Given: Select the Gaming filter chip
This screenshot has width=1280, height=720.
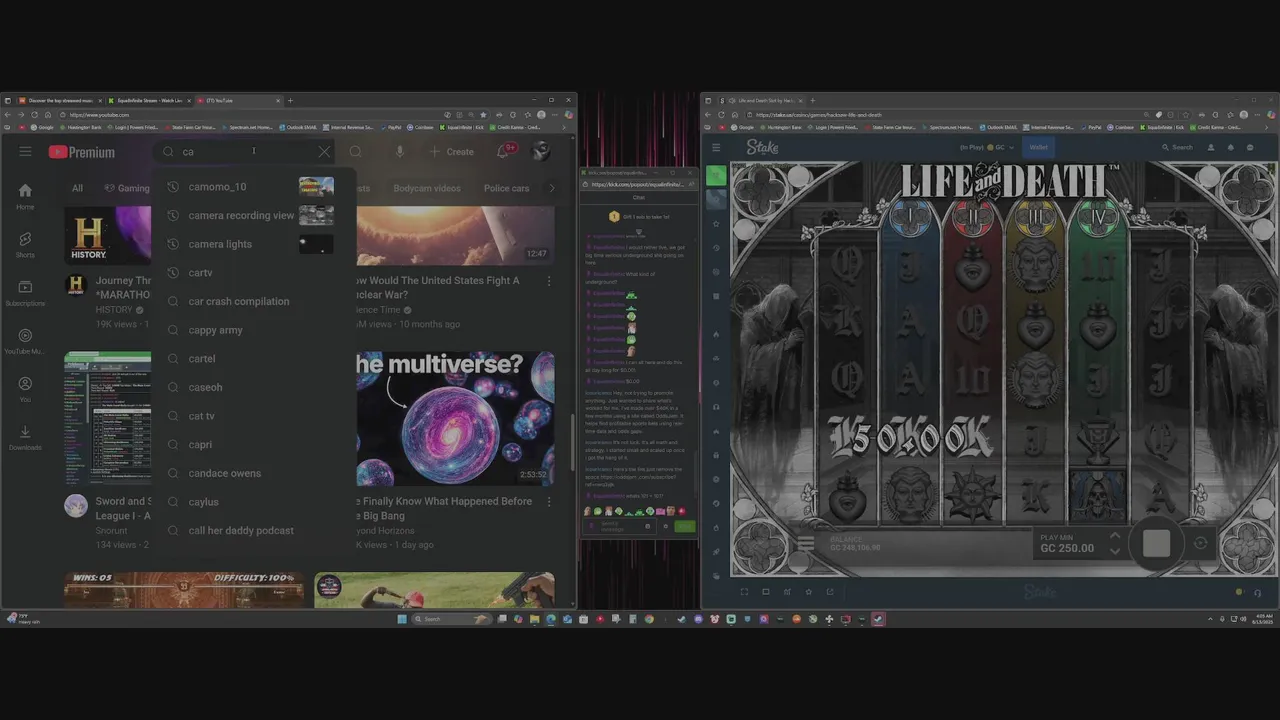Looking at the screenshot, I should pyautogui.click(x=126, y=188).
